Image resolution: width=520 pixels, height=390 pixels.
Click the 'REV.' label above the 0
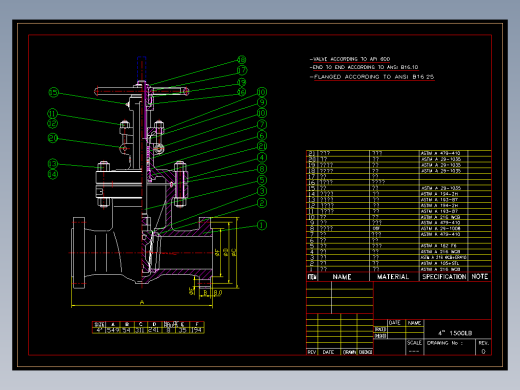coord(483,343)
